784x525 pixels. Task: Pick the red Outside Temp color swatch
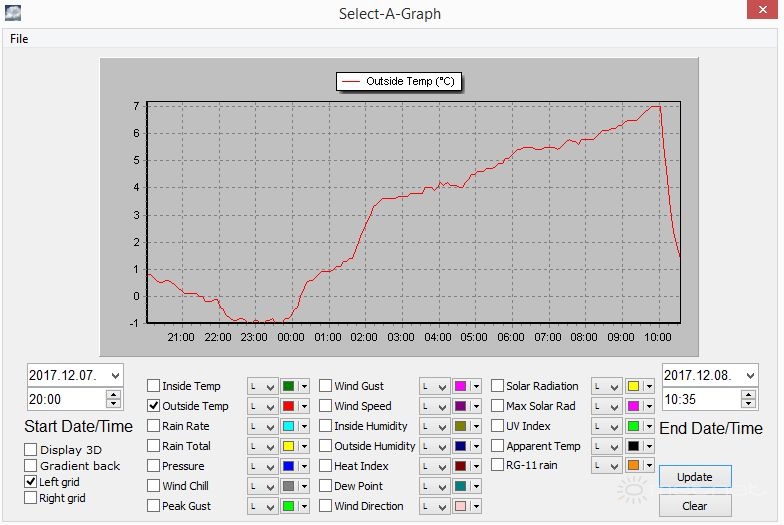click(x=288, y=406)
